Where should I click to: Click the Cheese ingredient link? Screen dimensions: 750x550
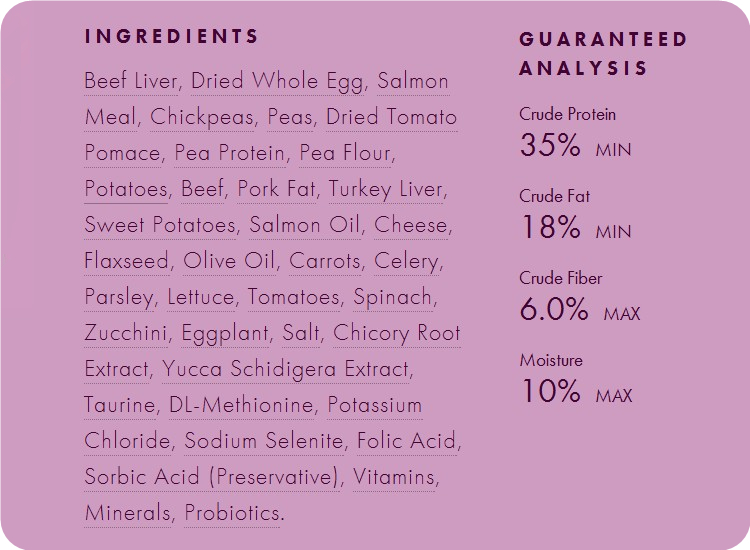tap(410, 225)
